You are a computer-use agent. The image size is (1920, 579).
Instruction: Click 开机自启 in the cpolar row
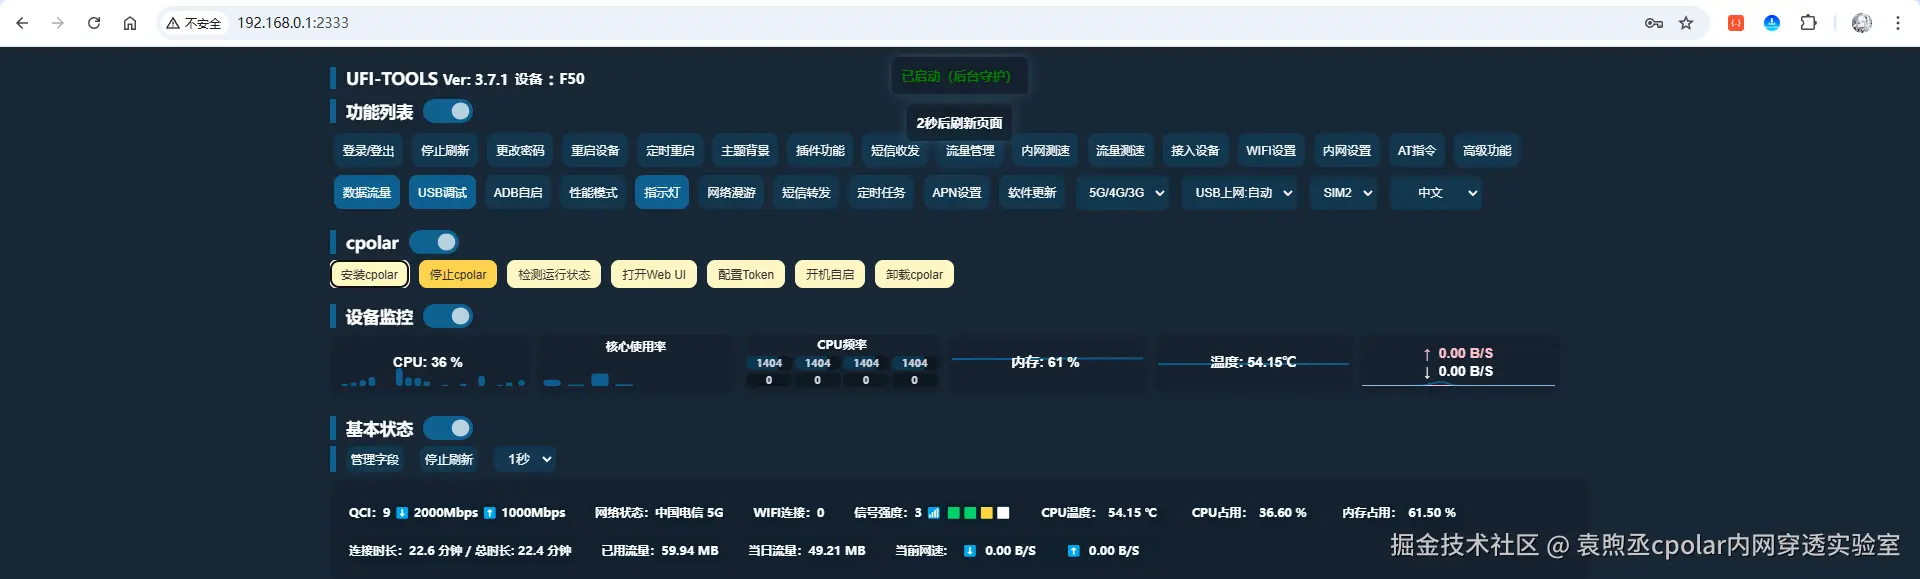click(830, 274)
